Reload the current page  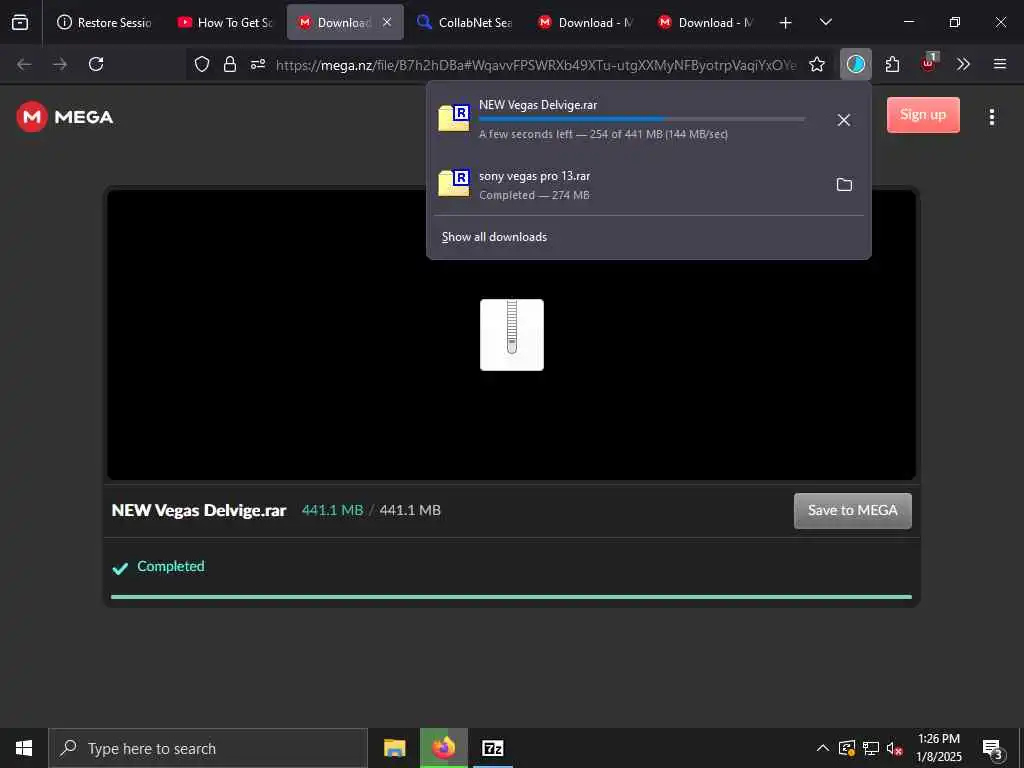tap(96, 64)
